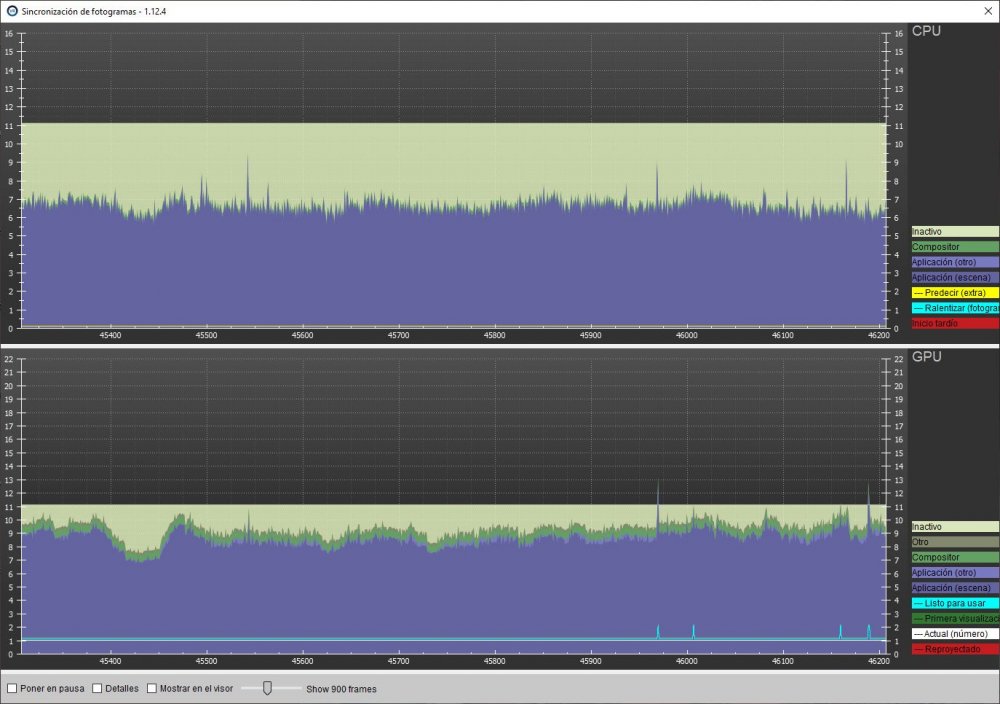Click yellow 'Predecir (extra)' legend item

(954, 292)
